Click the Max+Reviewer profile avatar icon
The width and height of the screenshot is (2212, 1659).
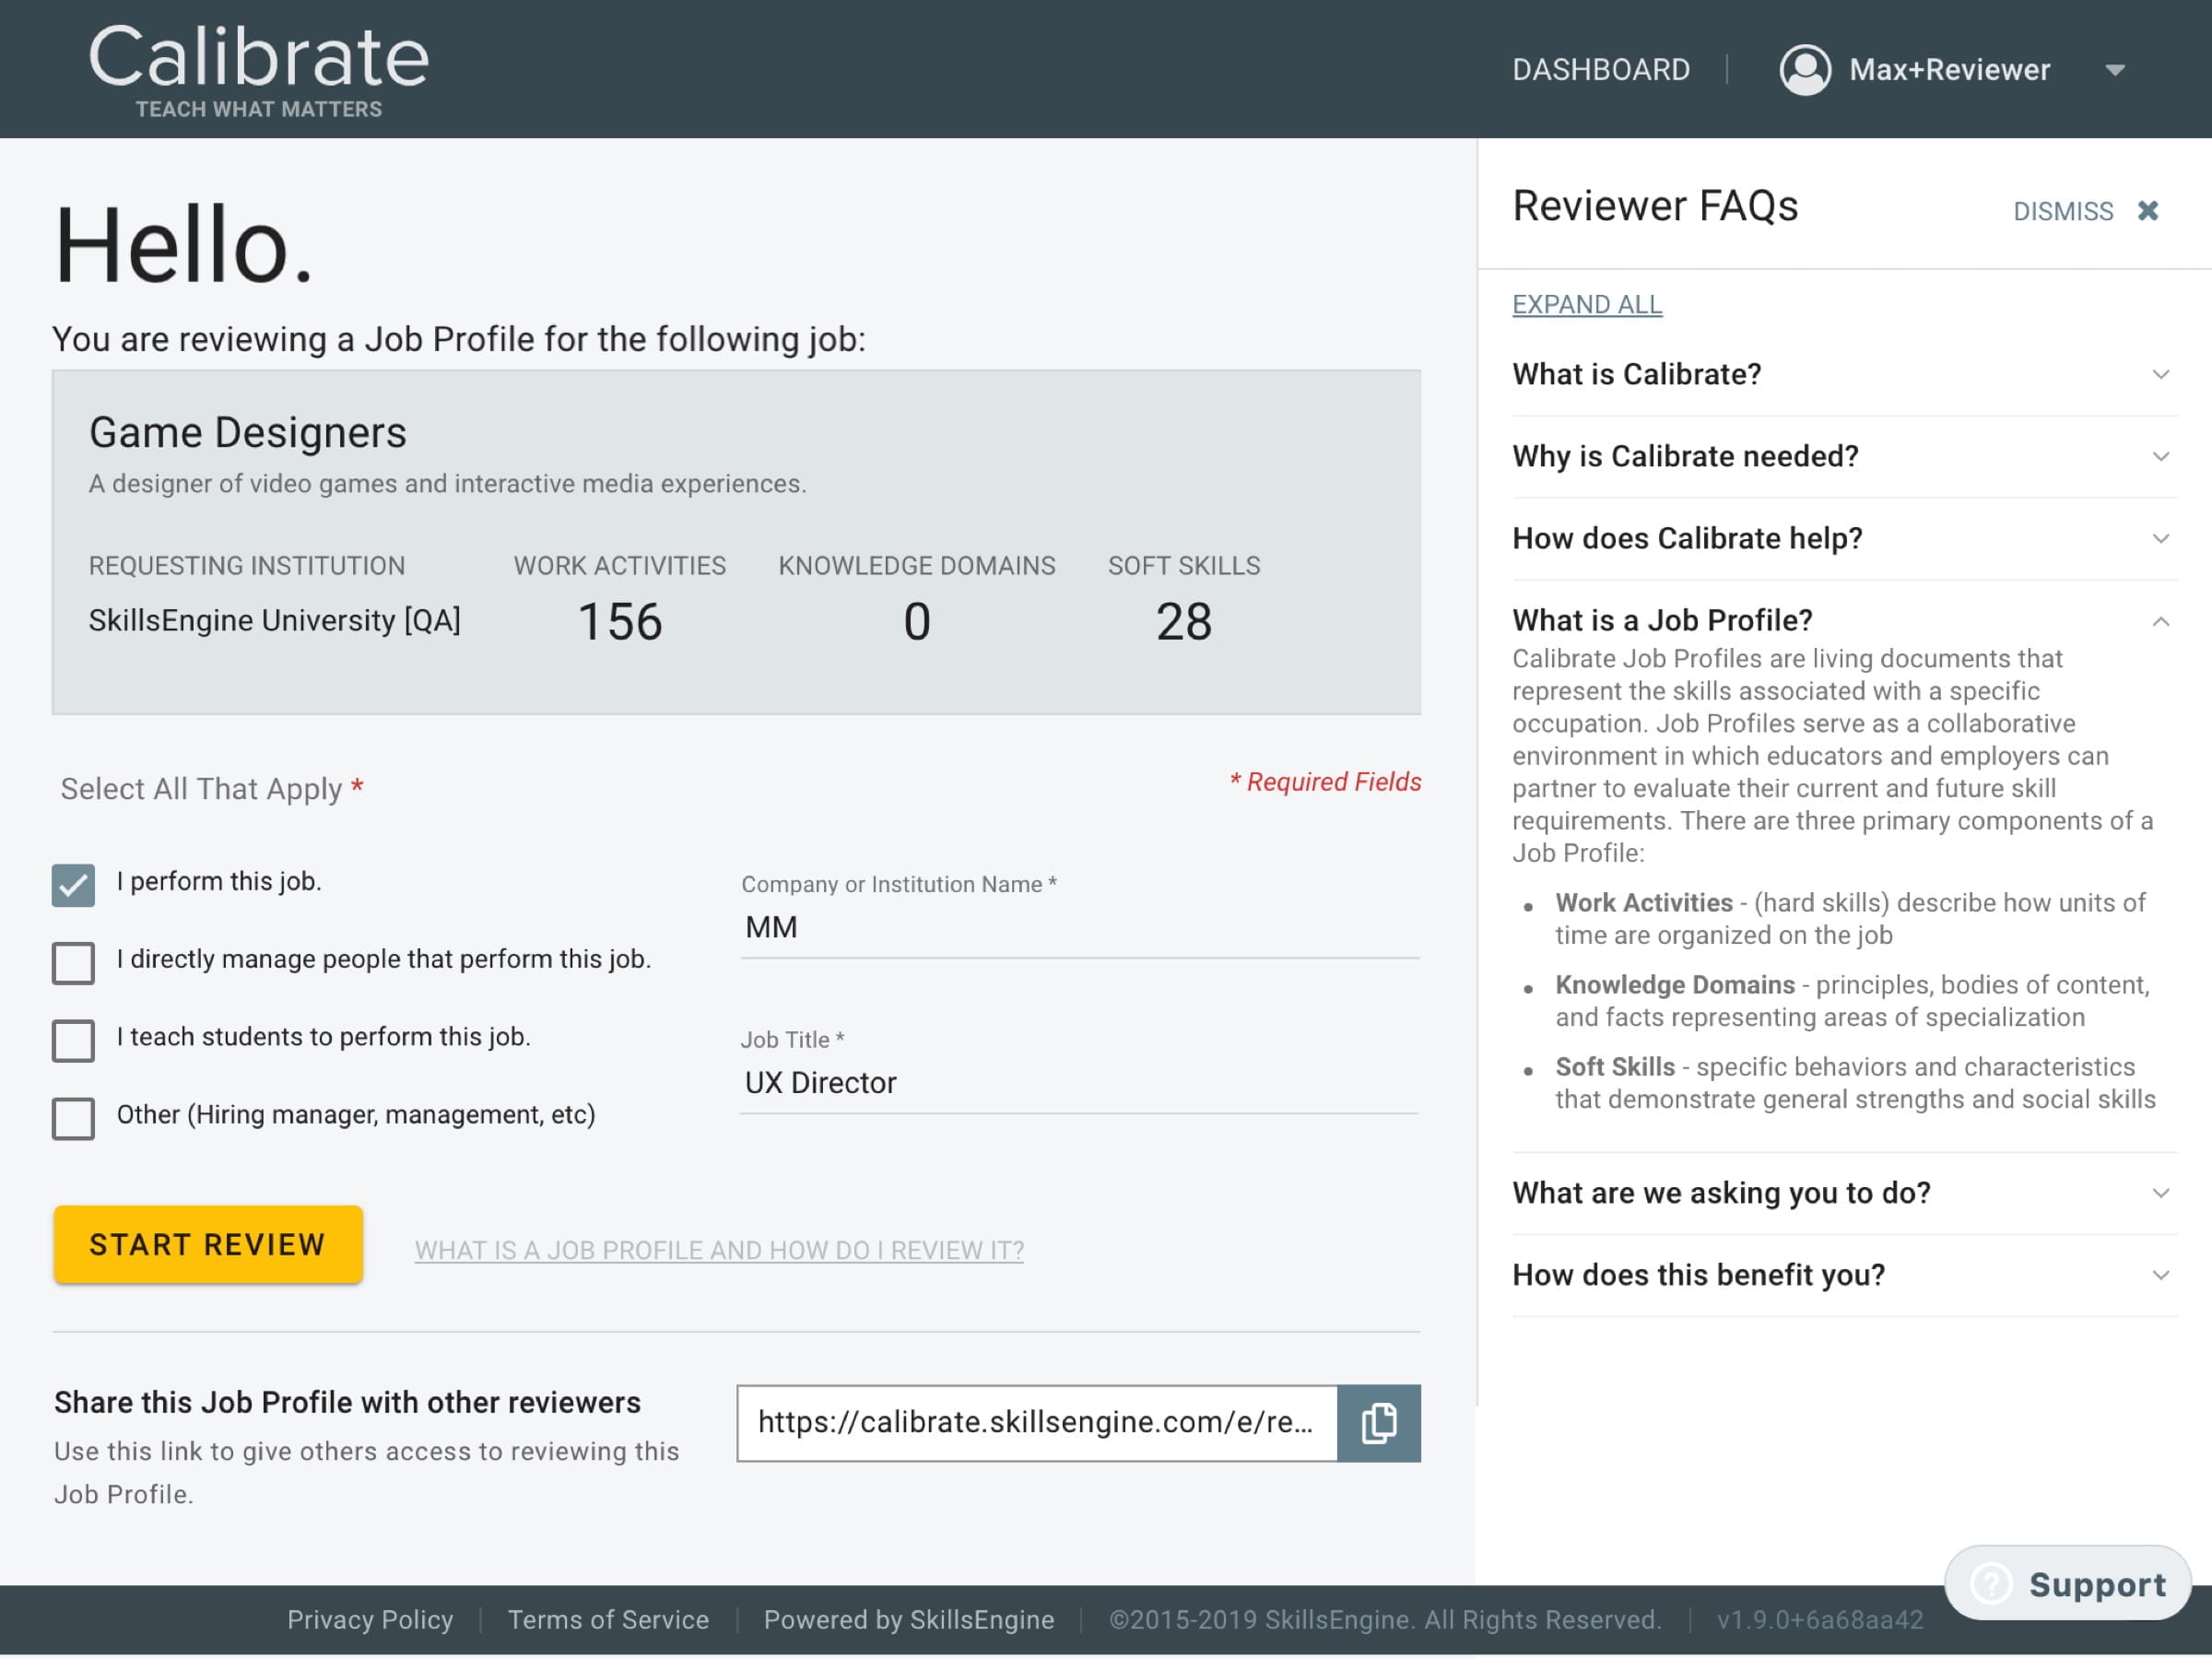point(1805,70)
